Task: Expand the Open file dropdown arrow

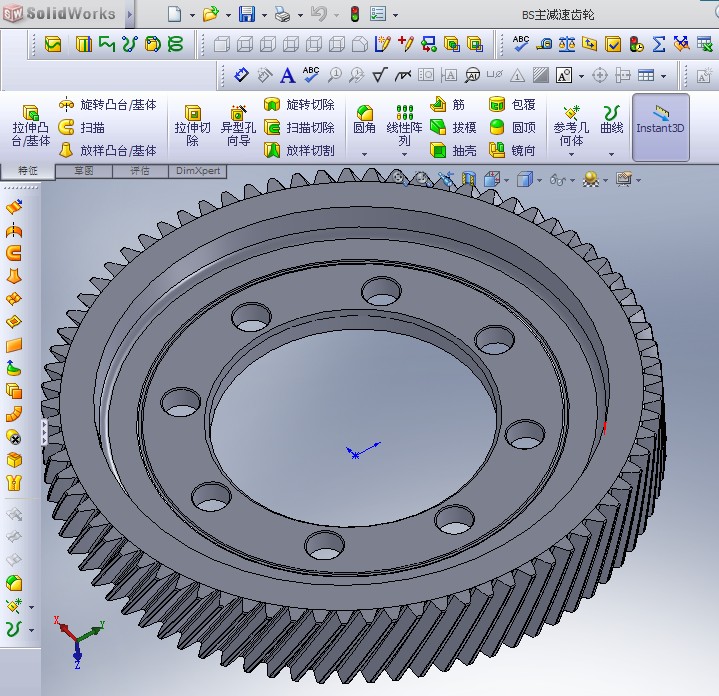Action: tap(228, 16)
